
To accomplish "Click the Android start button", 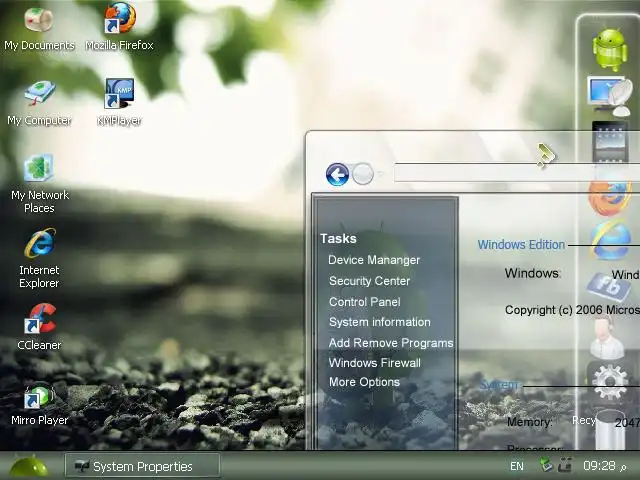I will (29, 466).
